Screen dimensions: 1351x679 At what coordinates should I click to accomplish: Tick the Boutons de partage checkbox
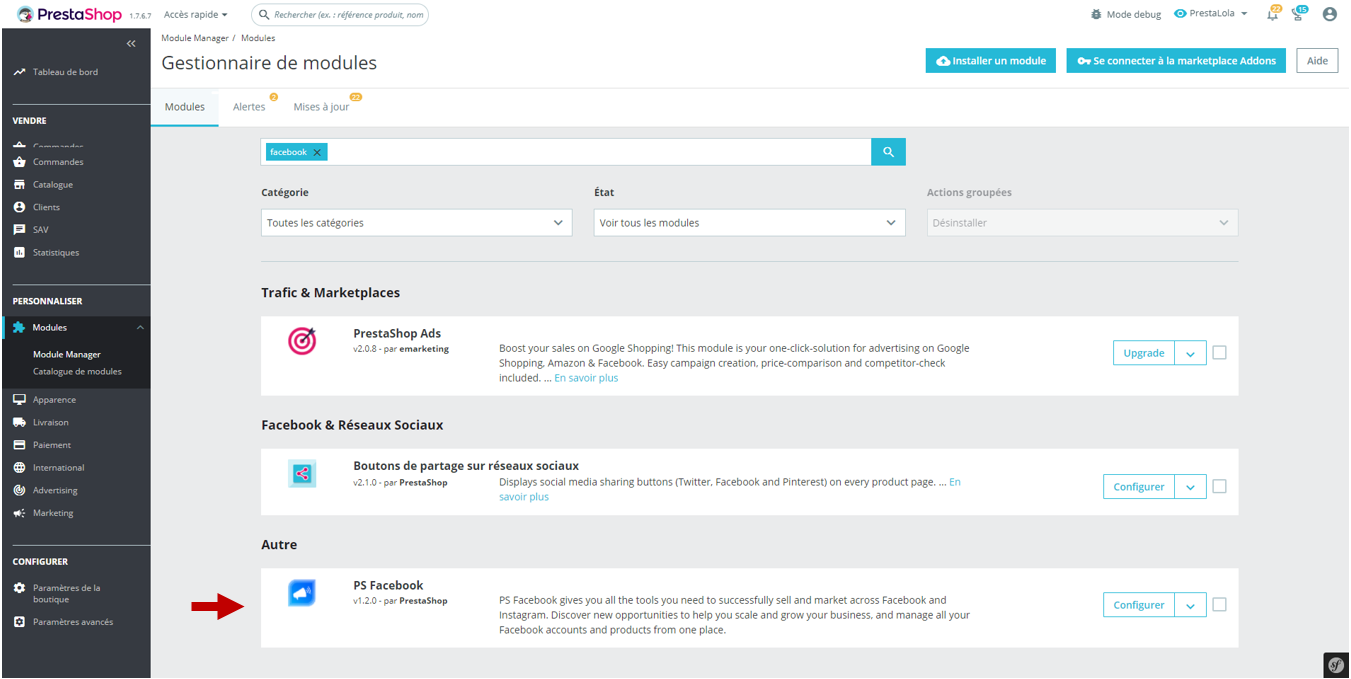1219,487
